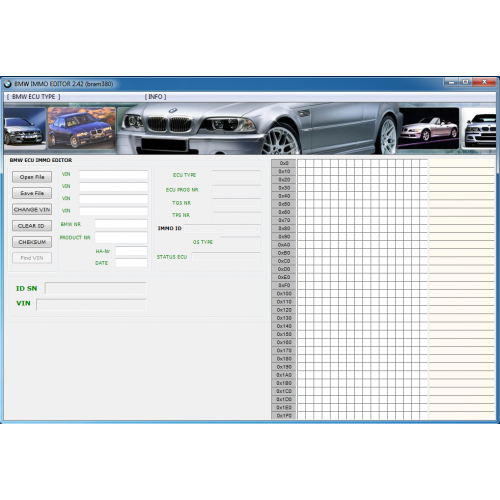This screenshot has width=500, height=500.
Task: Maximize the BMW IMMO EDITOR window
Action: coord(465,82)
